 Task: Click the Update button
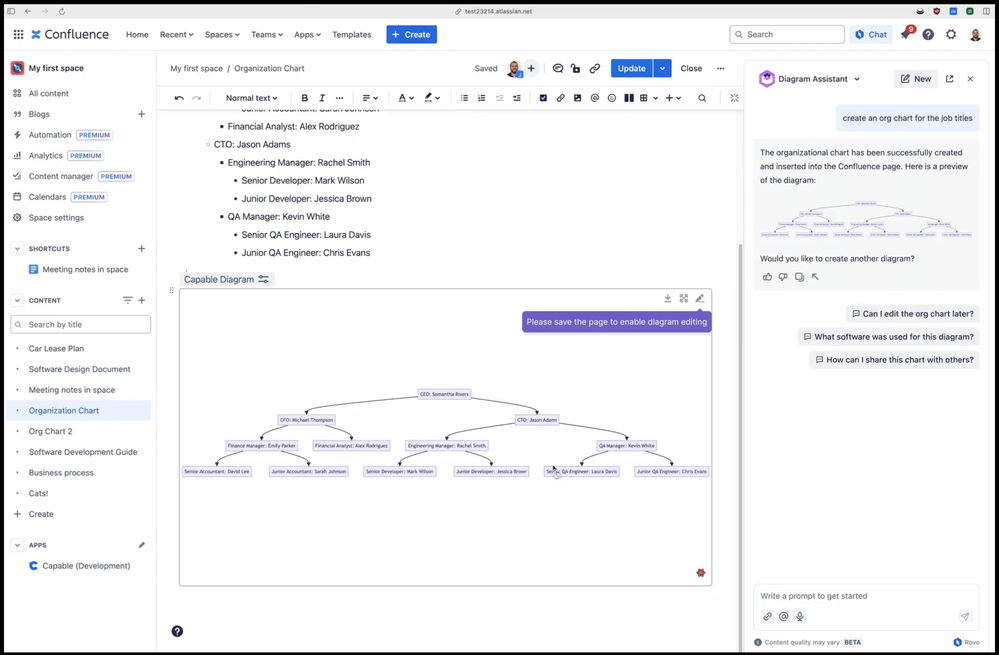pyautogui.click(x=631, y=68)
